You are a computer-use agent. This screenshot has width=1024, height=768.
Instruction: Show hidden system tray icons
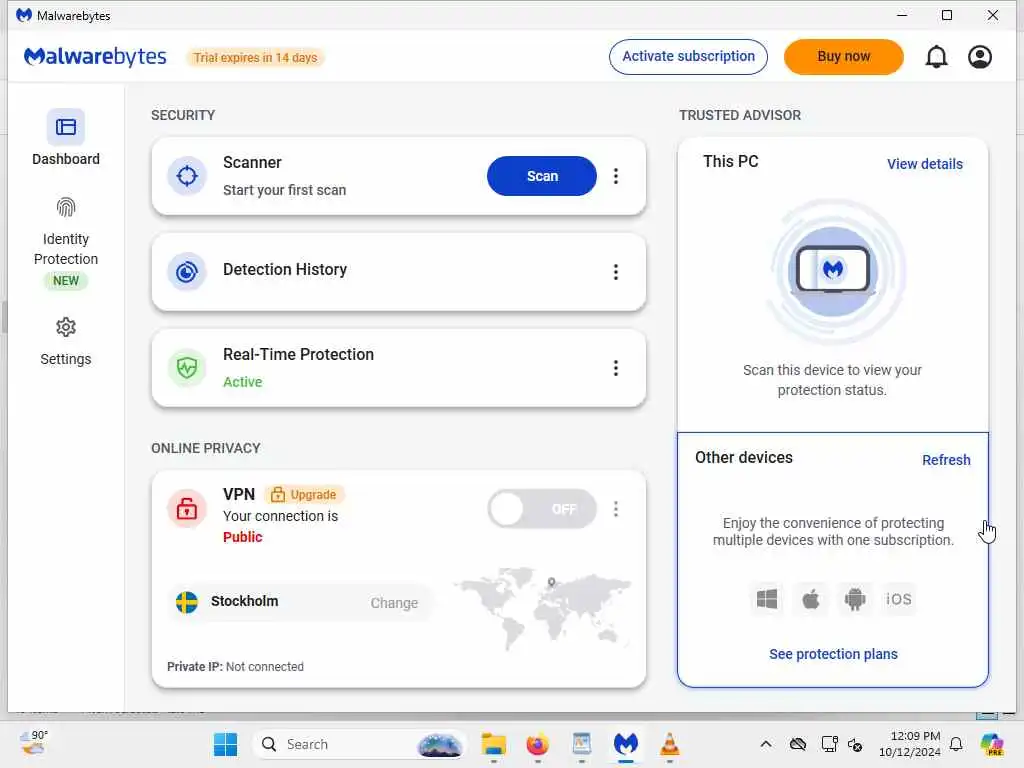[x=766, y=744]
